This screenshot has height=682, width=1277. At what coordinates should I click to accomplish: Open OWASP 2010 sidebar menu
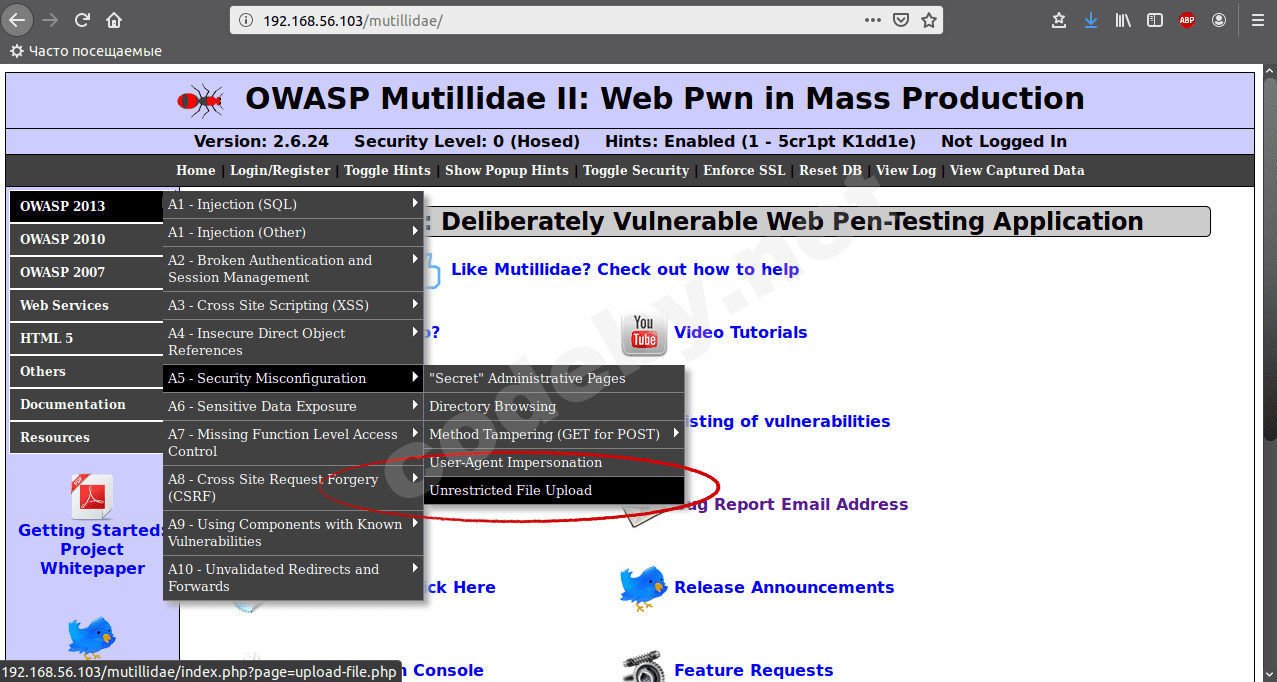click(x=86, y=239)
